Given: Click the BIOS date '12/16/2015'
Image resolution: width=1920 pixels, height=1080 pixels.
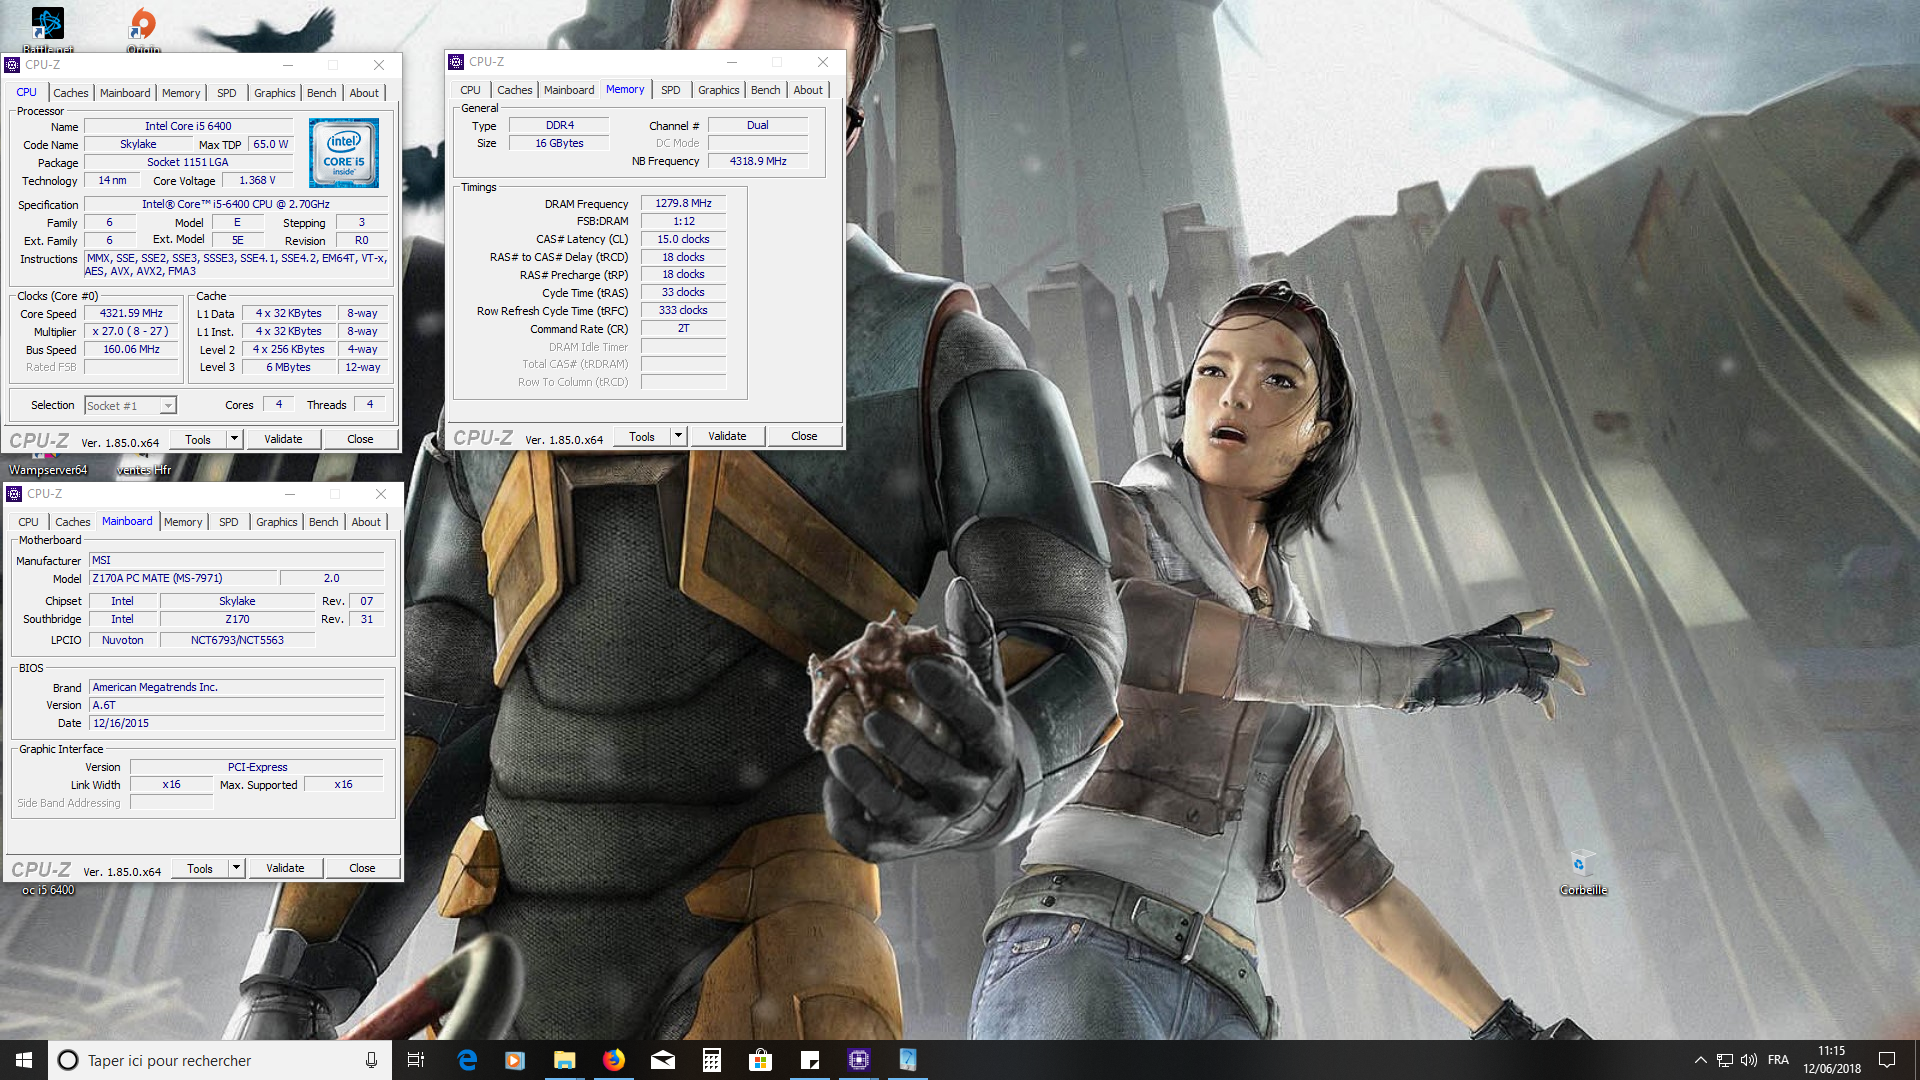Looking at the screenshot, I should coord(237,723).
